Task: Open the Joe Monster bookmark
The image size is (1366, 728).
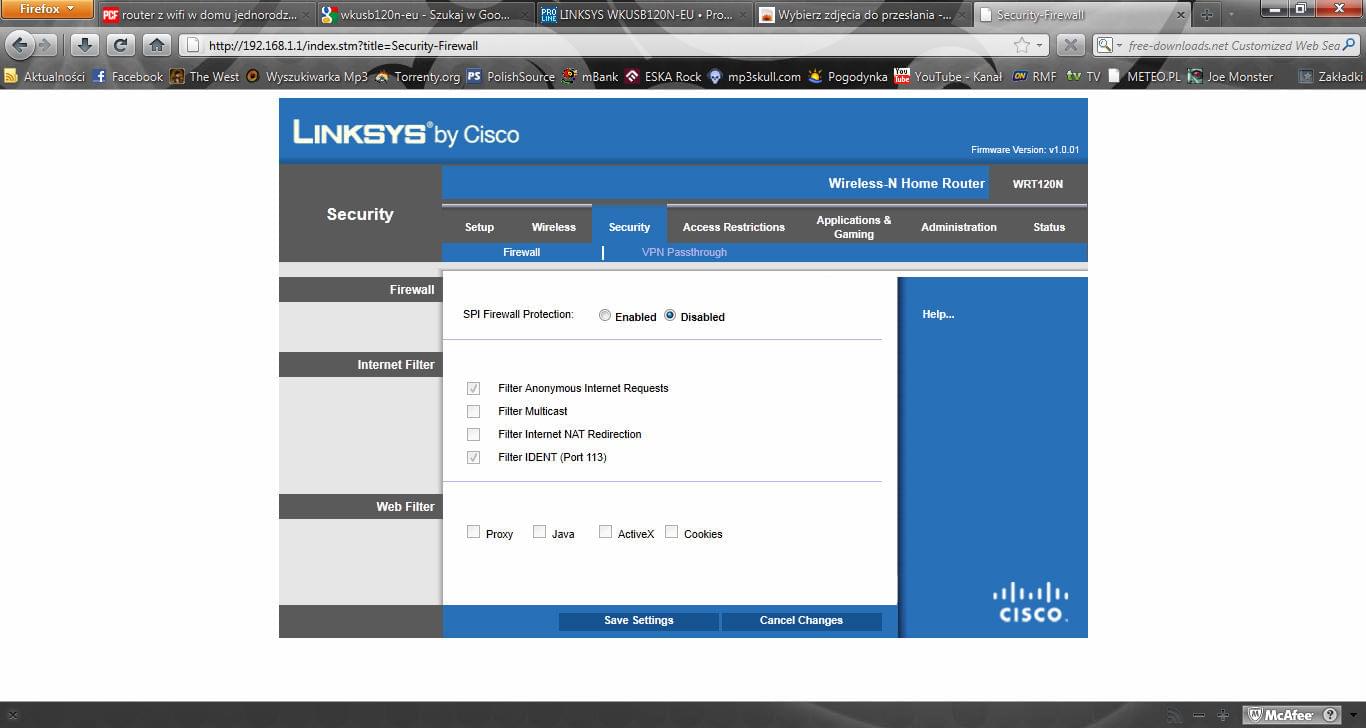Action: coord(1230,76)
